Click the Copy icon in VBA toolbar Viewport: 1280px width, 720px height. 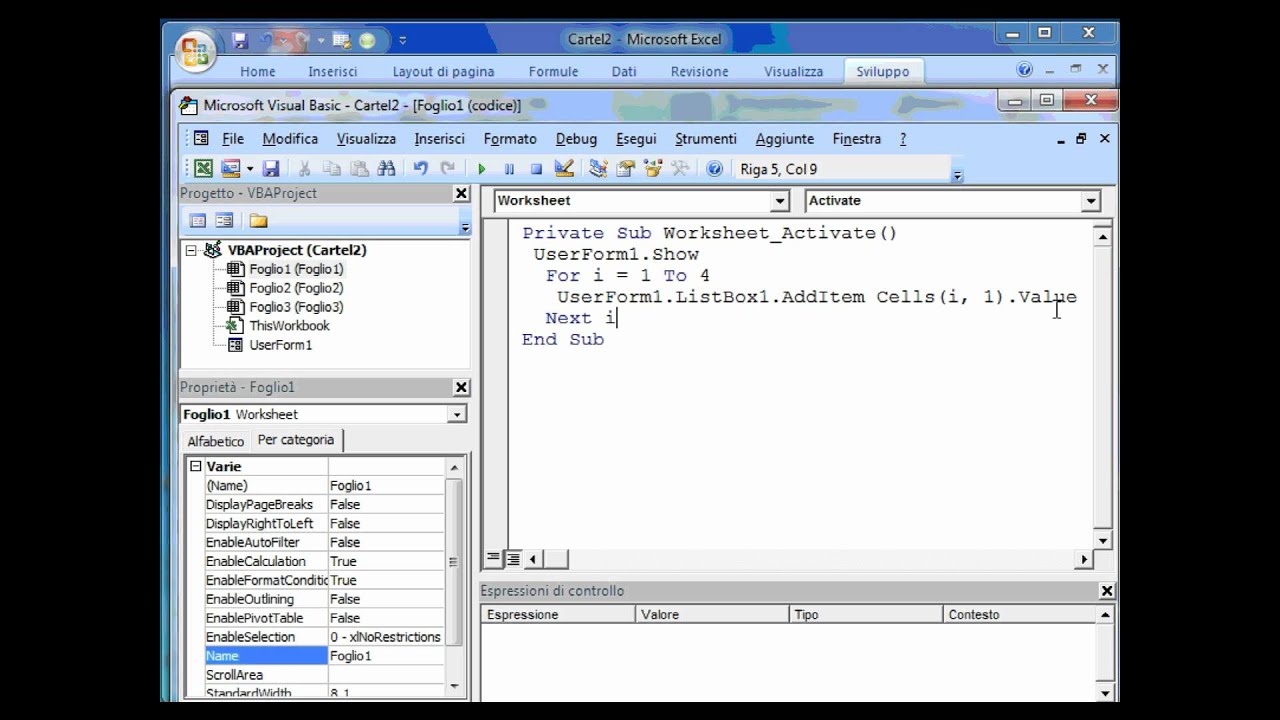click(x=332, y=169)
